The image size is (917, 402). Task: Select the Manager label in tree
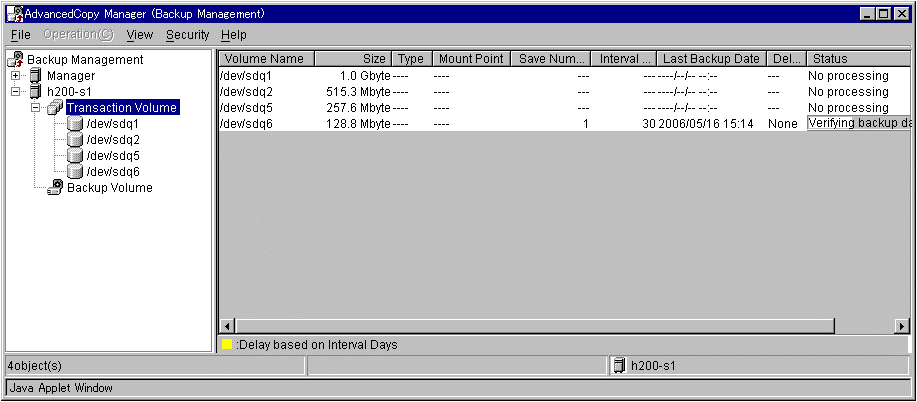pyautogui.click(x=71, y=75)
